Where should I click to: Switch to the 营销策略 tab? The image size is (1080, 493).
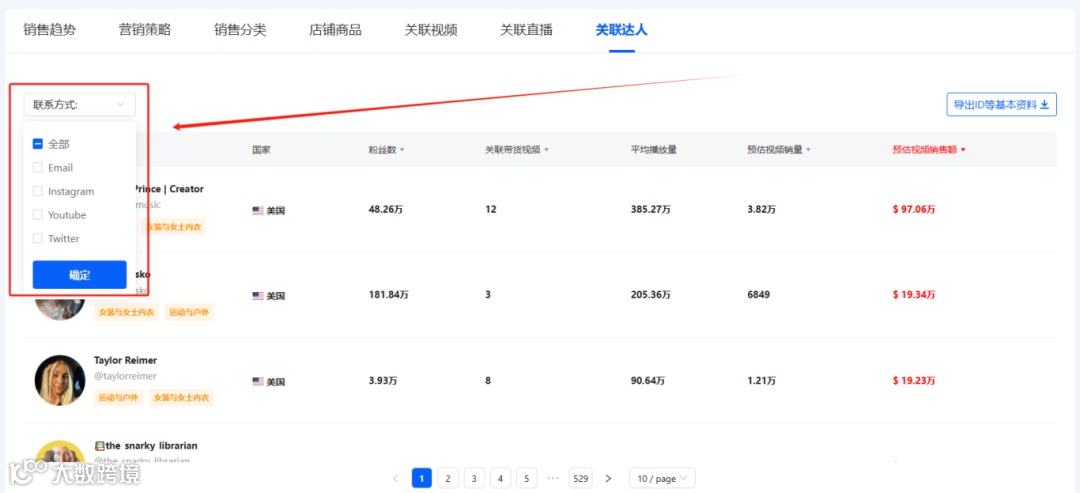(x=145, y=30)
